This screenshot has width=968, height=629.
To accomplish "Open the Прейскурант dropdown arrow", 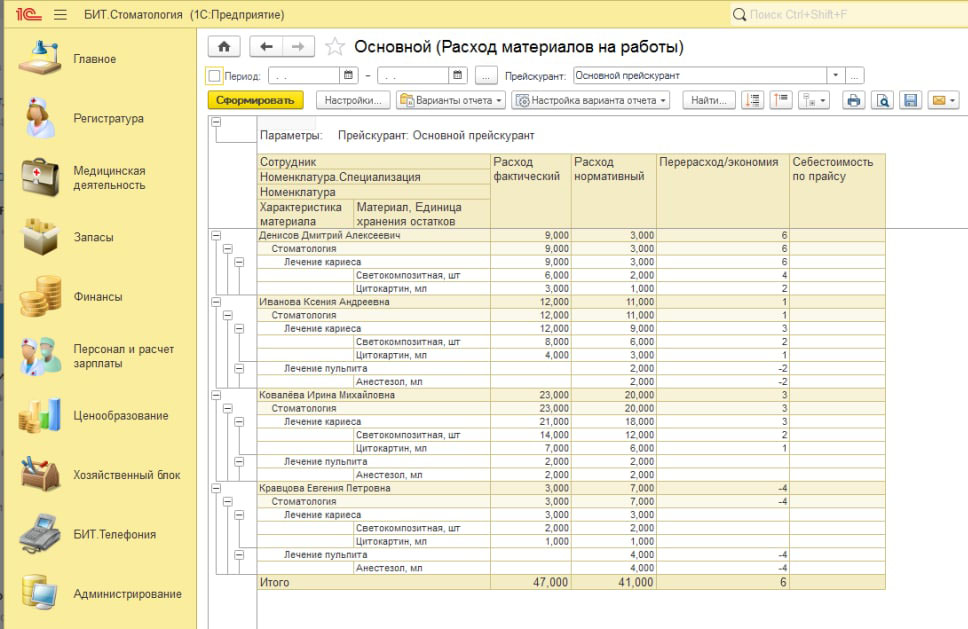I will [x=835, y=75].
